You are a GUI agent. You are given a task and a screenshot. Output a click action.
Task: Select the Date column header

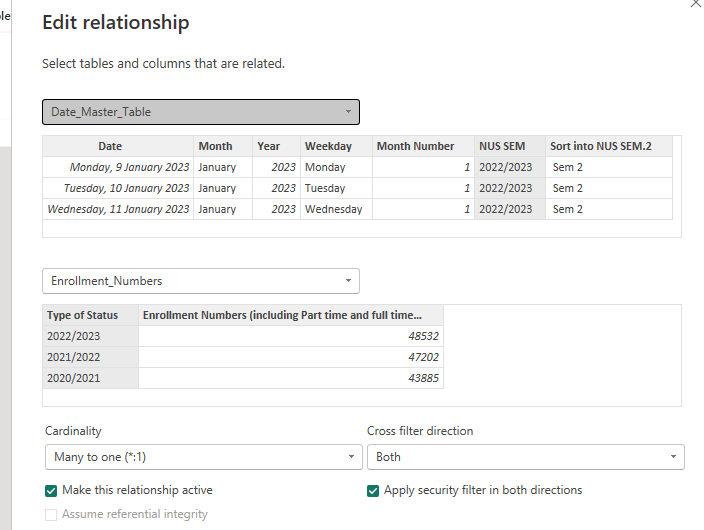(x=118, y=146)
